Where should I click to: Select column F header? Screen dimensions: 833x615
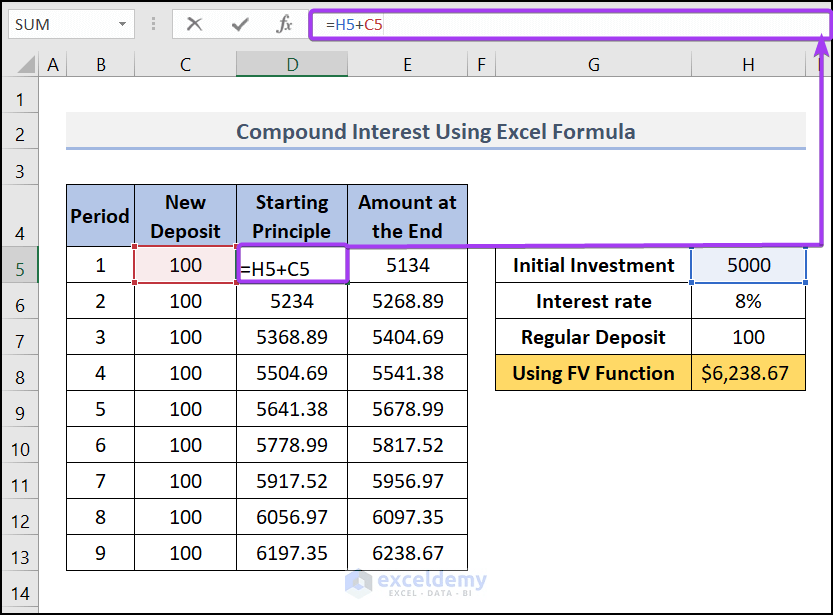(x=481, y=64)
